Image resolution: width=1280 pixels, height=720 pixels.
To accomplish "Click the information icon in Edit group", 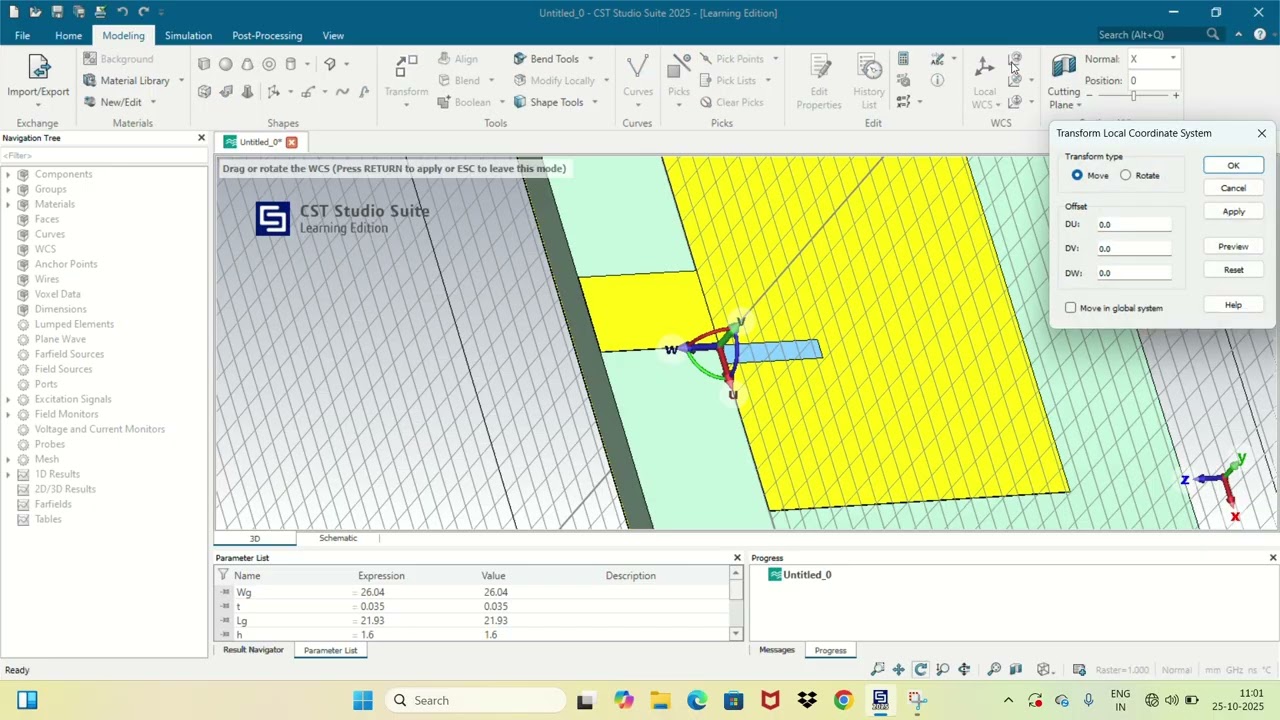I will coord(938,80).
